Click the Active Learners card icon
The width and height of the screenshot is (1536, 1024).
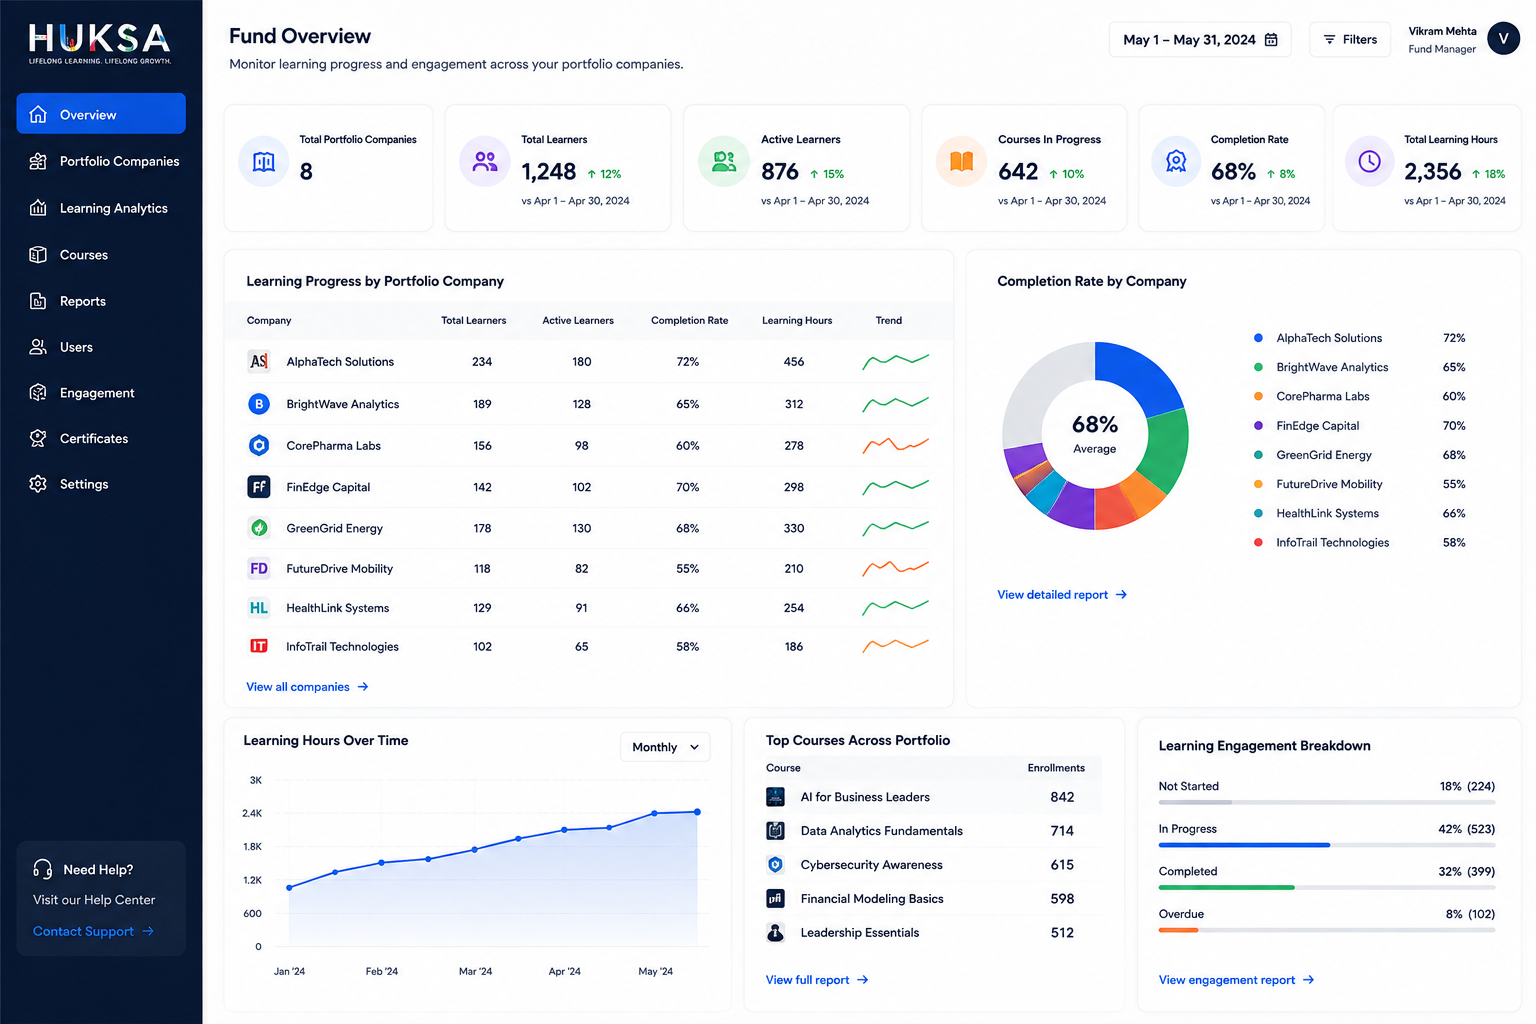tap(724, 161)
